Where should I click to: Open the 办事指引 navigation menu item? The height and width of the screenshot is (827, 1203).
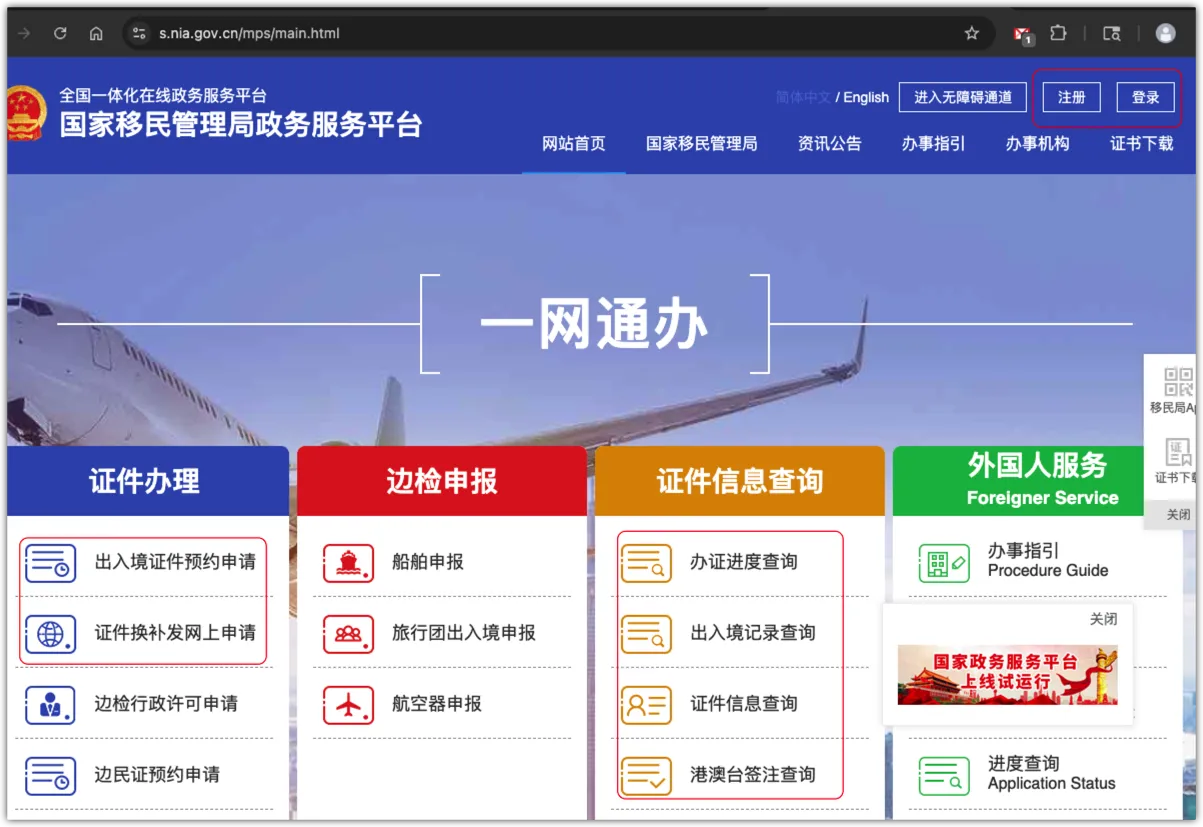pyautogui.click(x=933, y=144)
